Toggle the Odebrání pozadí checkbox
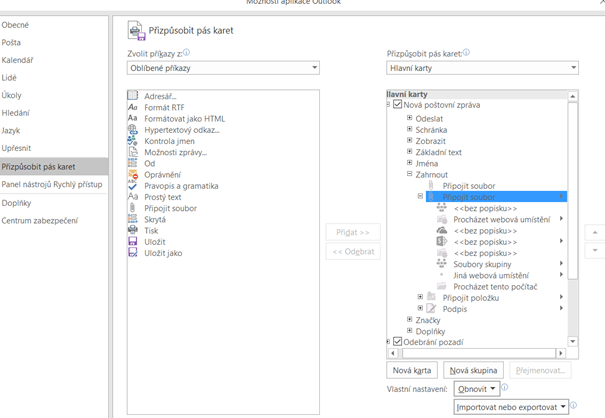This screenshot has height=418, width=605. click(x=397, y=341)
